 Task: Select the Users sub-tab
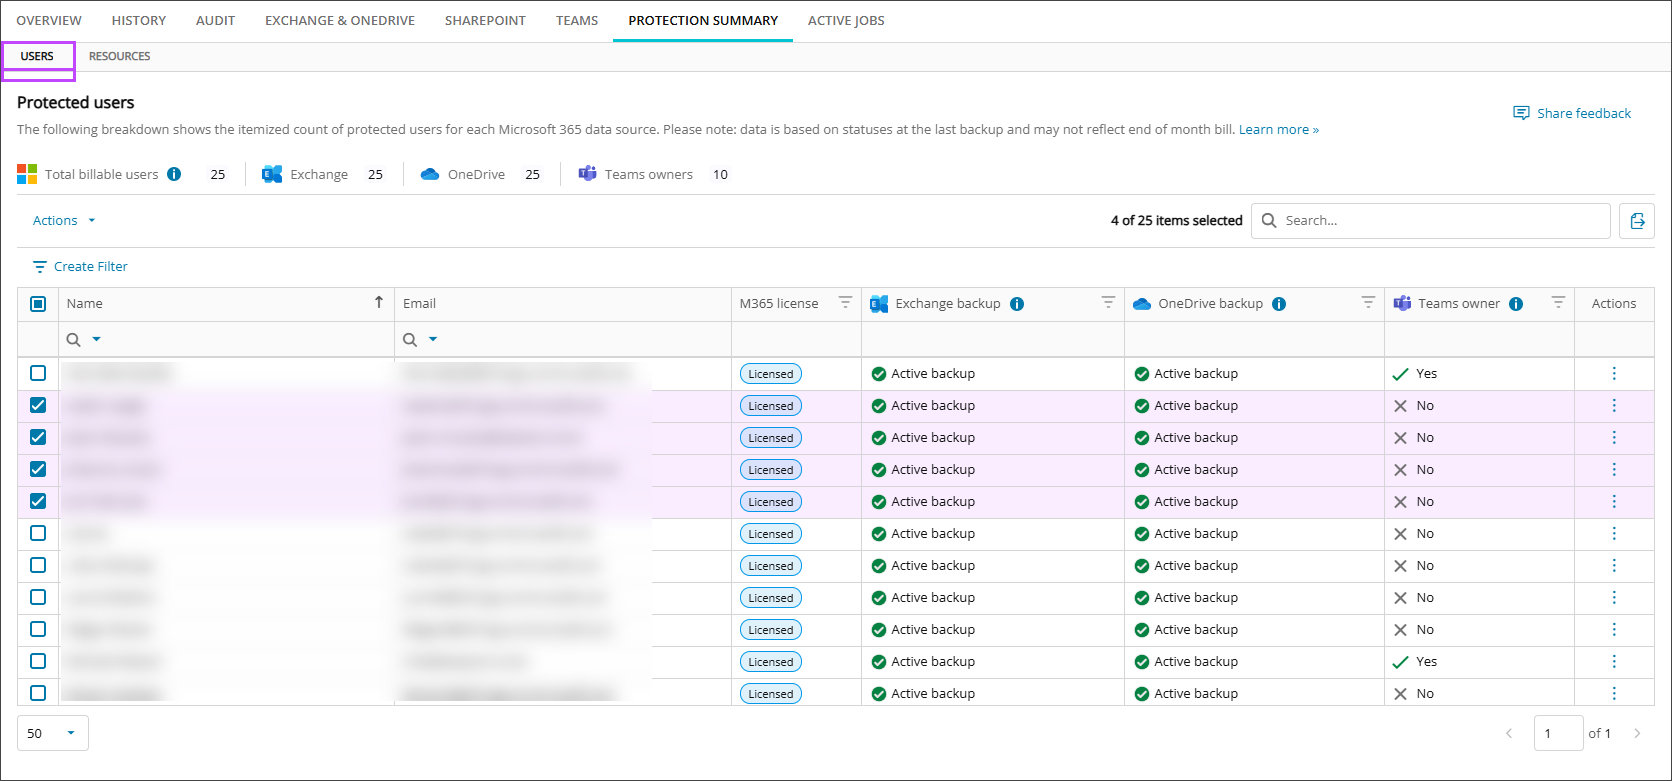click(x=37, y=56)
